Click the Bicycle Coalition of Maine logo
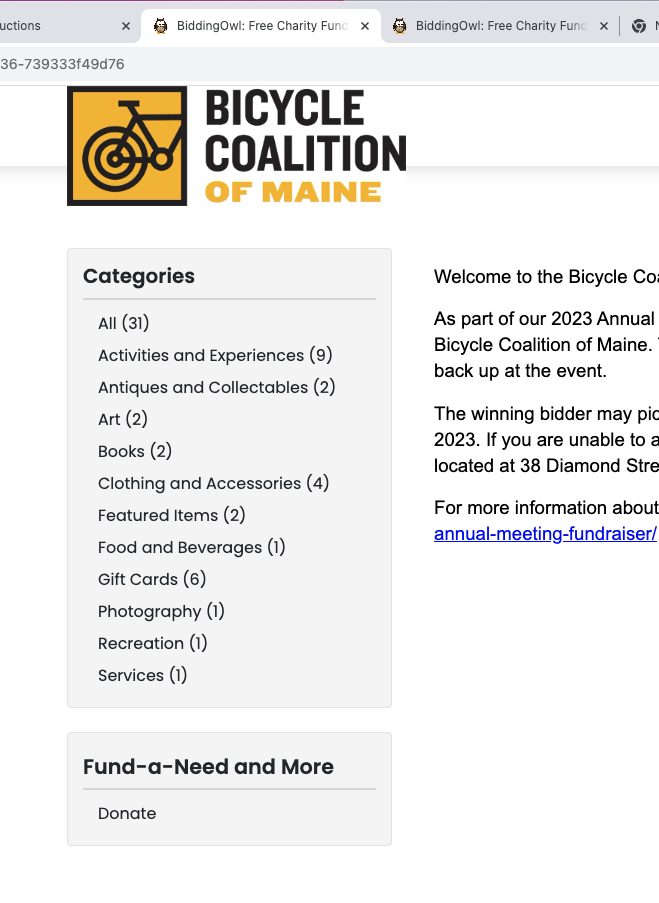This screenshot has width=659, height=903. 236,146
